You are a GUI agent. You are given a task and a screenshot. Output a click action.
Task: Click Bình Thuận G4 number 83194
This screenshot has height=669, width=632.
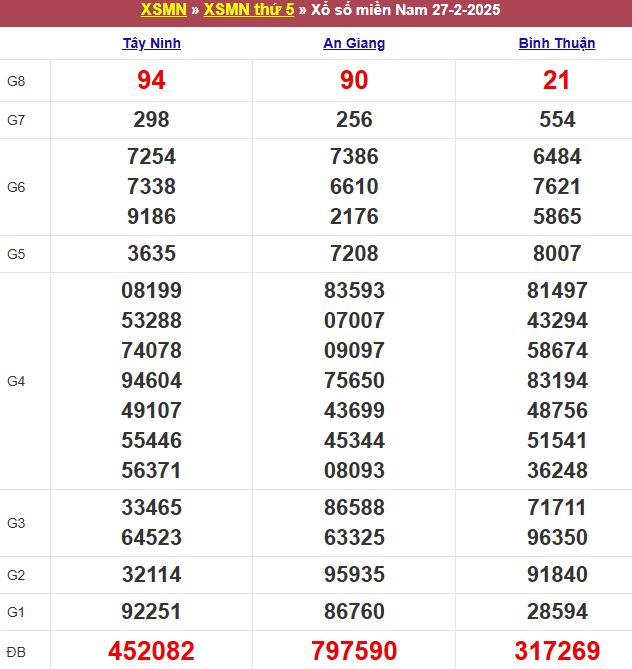pyautogui.click(x=557, y=380)
